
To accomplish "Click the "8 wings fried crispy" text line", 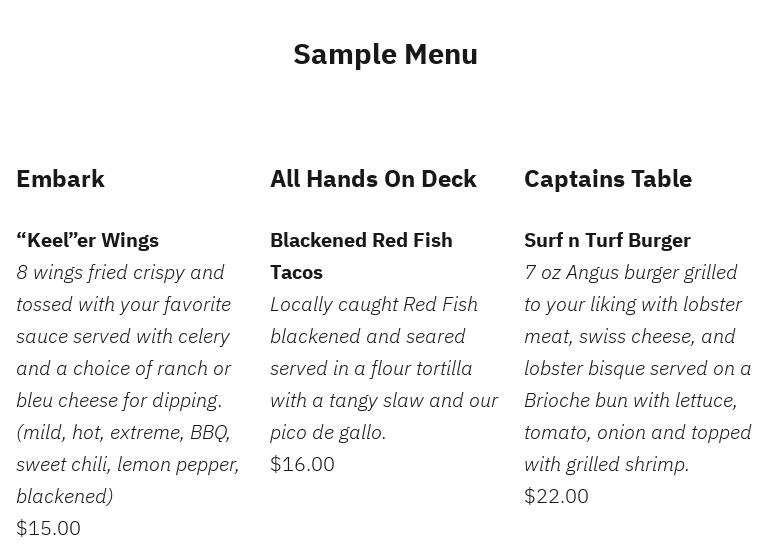I will [120, 272].
